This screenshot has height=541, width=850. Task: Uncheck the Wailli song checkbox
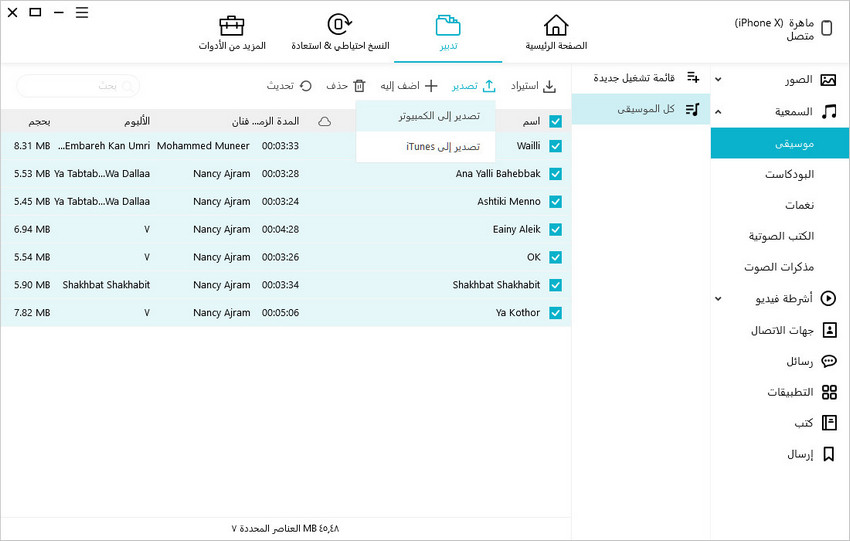555,146
